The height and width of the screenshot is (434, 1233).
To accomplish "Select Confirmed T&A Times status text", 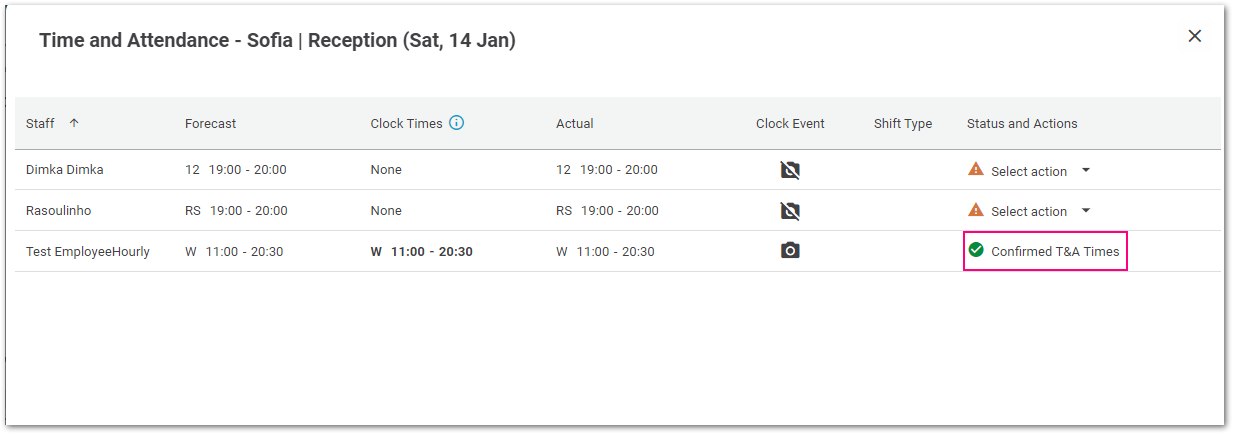I will [1055, 252].
